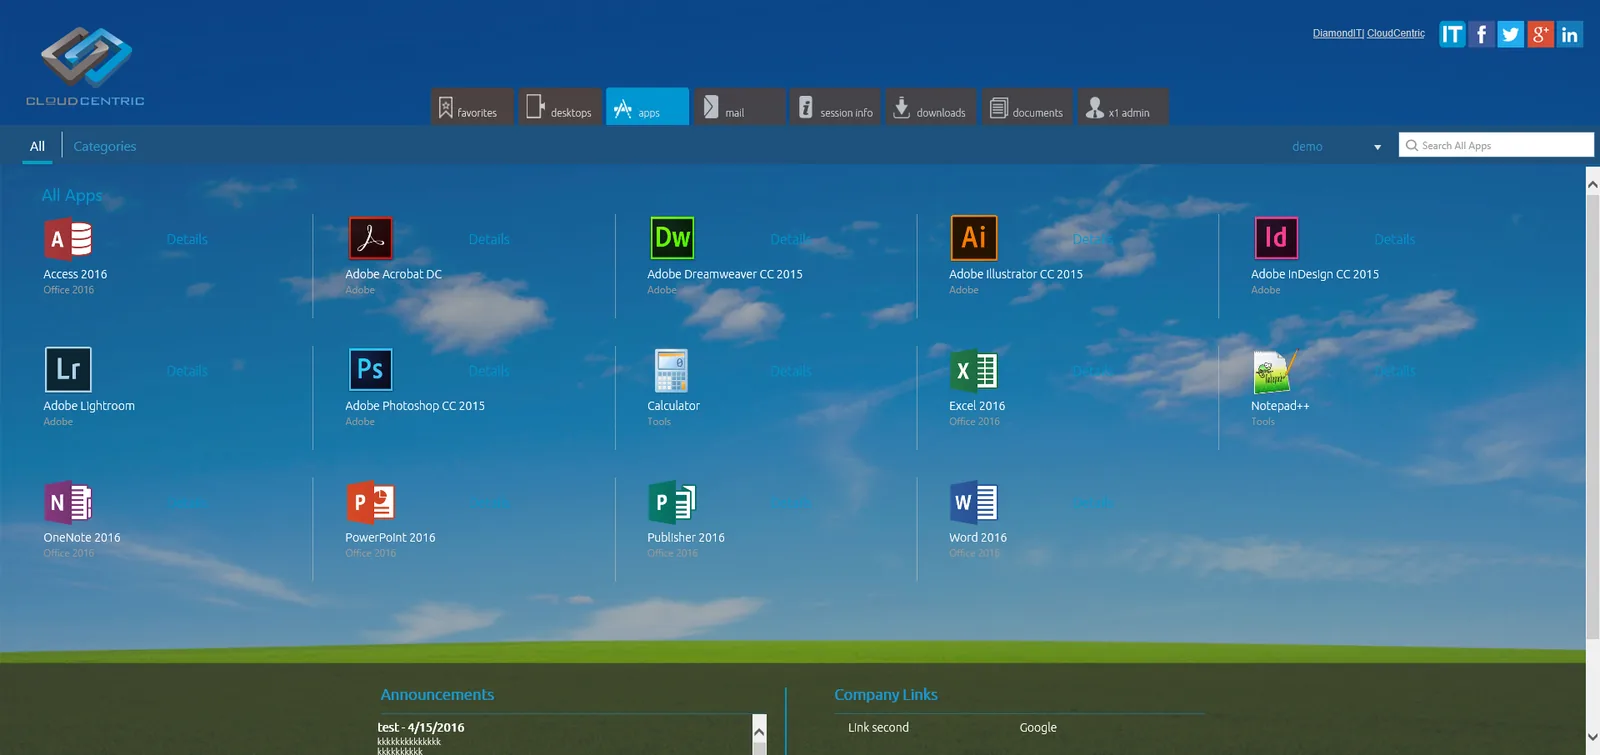Open the Link second company link
The image size is (1600, 755).
878,728
